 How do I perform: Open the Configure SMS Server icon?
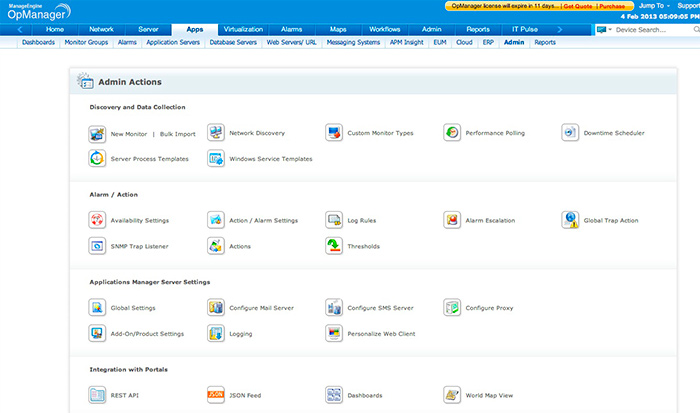[334, 308]
